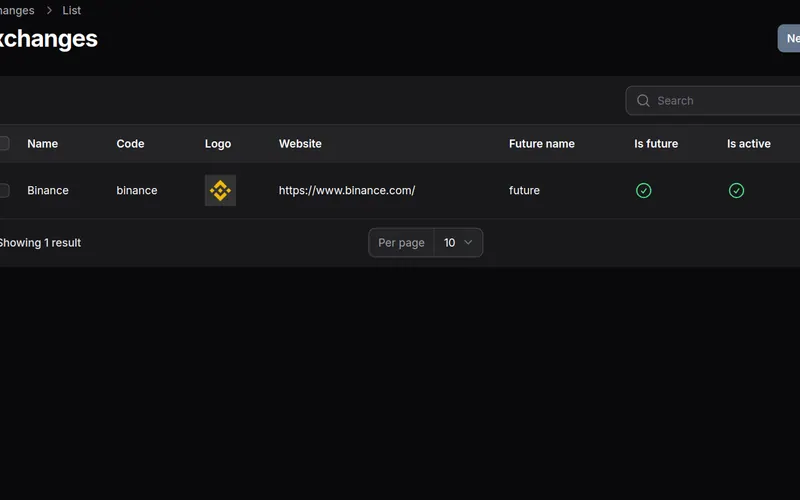
Task: Click the https://www.binance.com/ website cell
Action: pos(347,190)
